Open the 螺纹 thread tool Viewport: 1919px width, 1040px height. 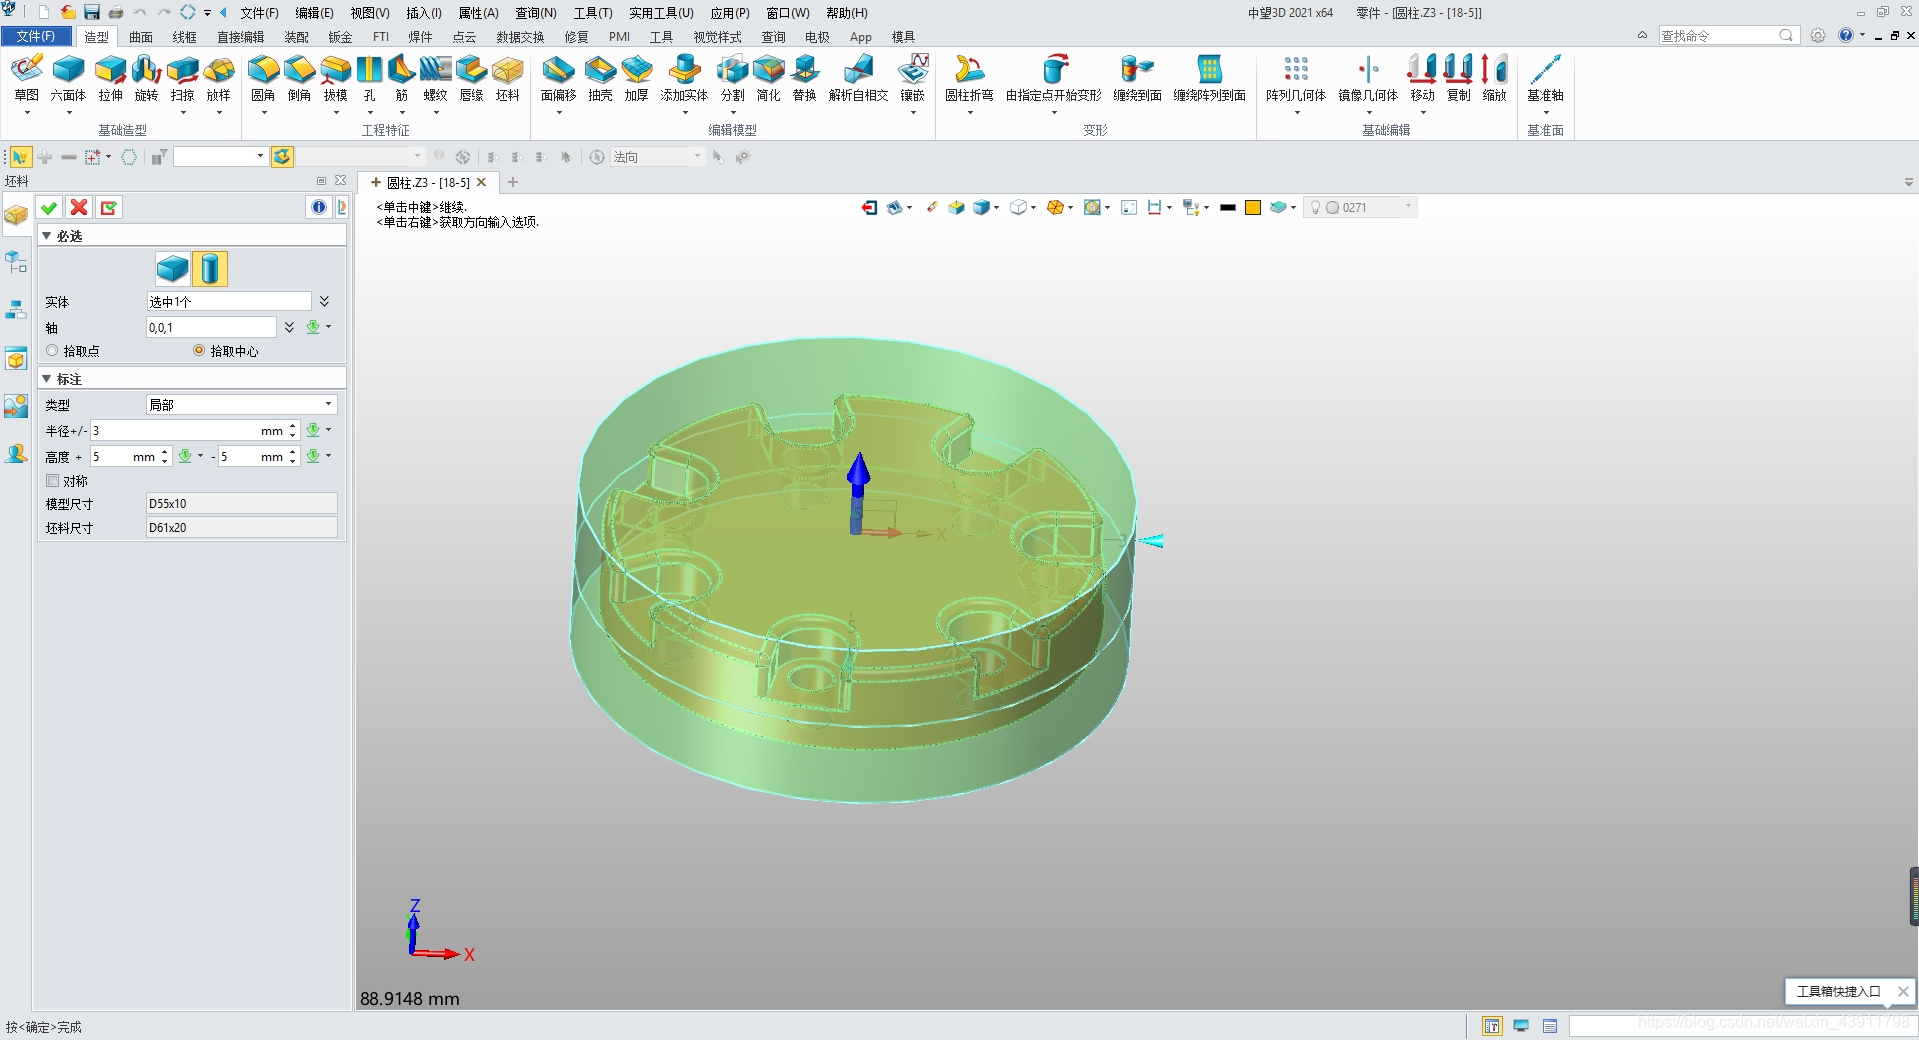[435, 78]
